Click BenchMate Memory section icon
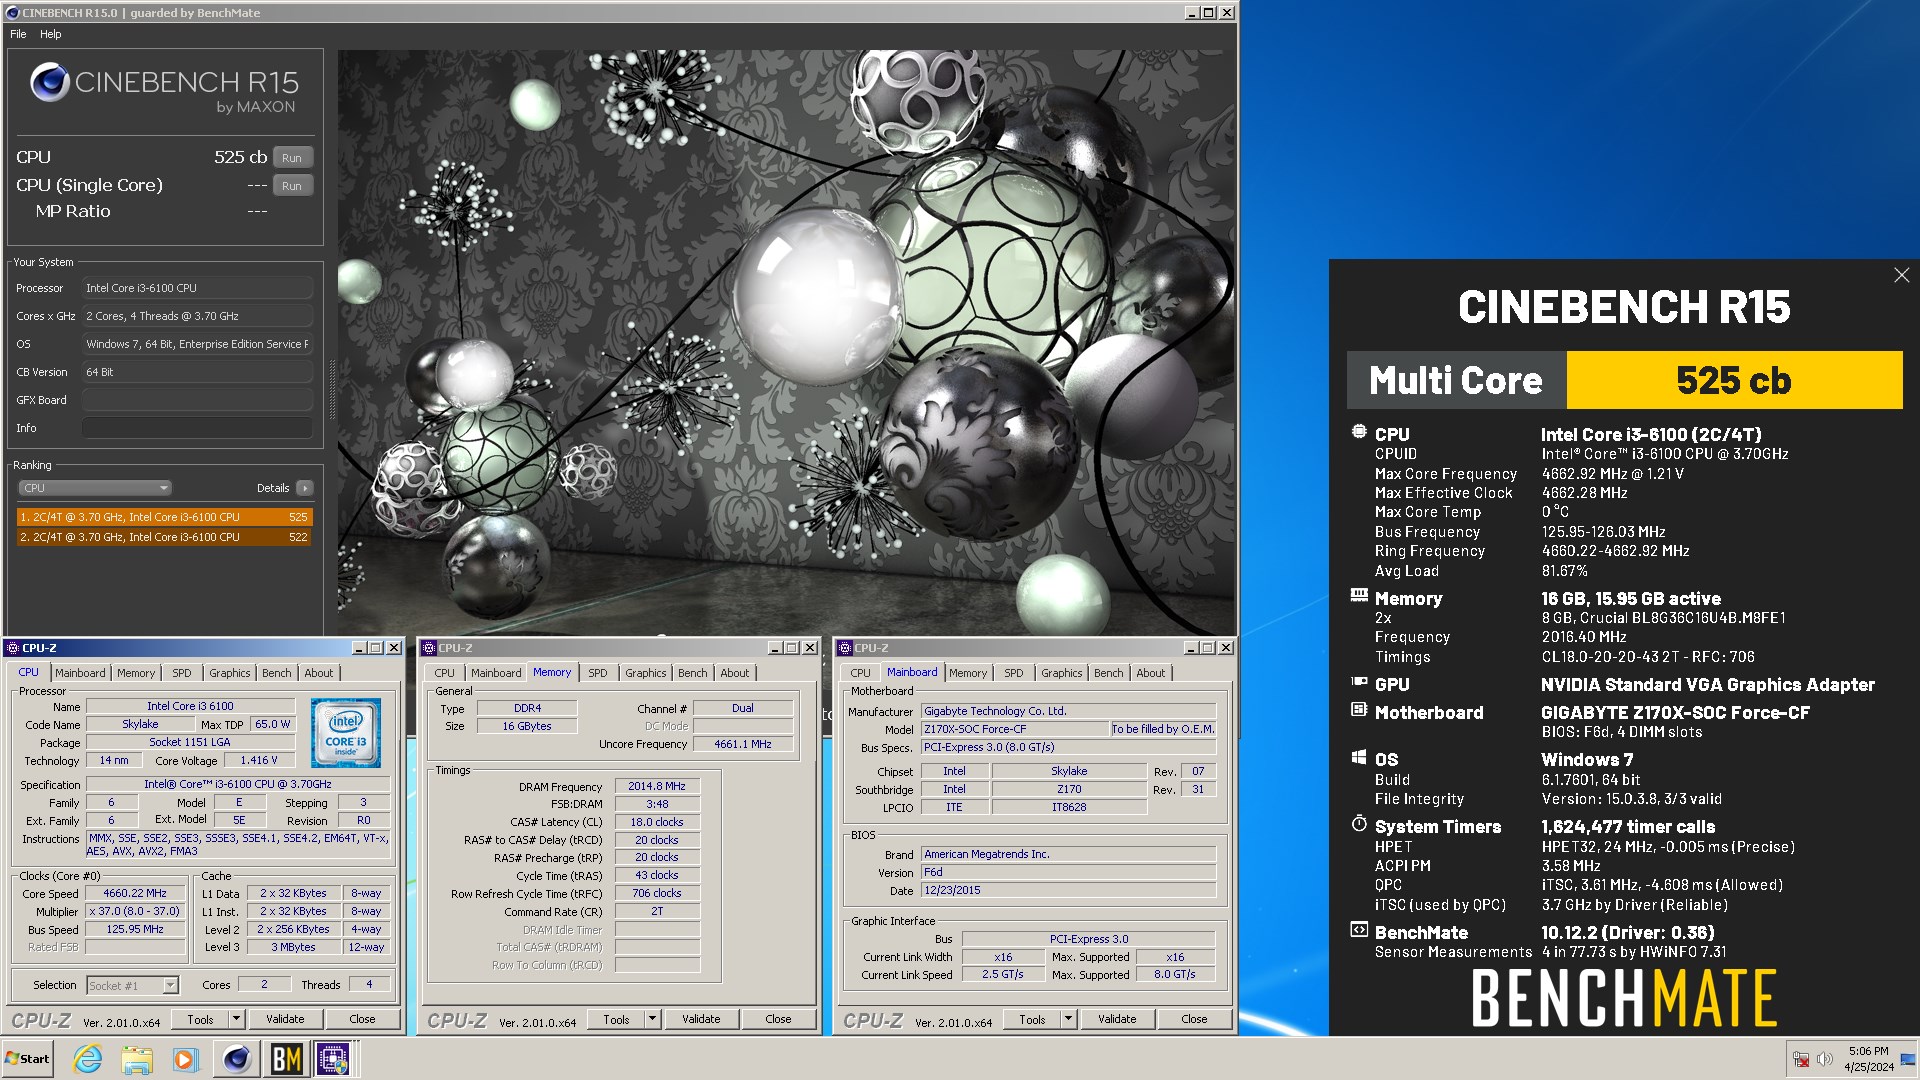Image resolution: width=1920 pixels, height=1080 pixels. pos(1359,596)
